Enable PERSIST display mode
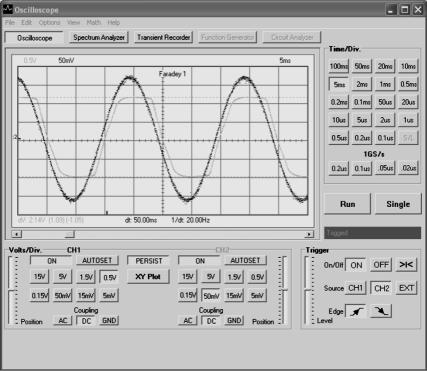This screenshot has height=371, width=427. pyautogui.click(x=148, y=261)
